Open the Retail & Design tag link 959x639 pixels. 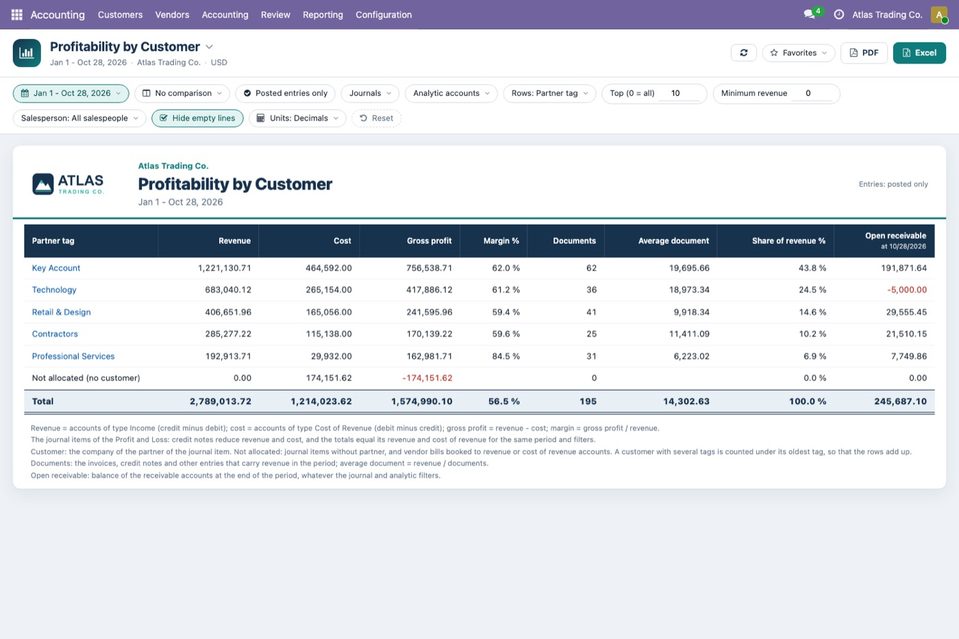pos(61,312)
